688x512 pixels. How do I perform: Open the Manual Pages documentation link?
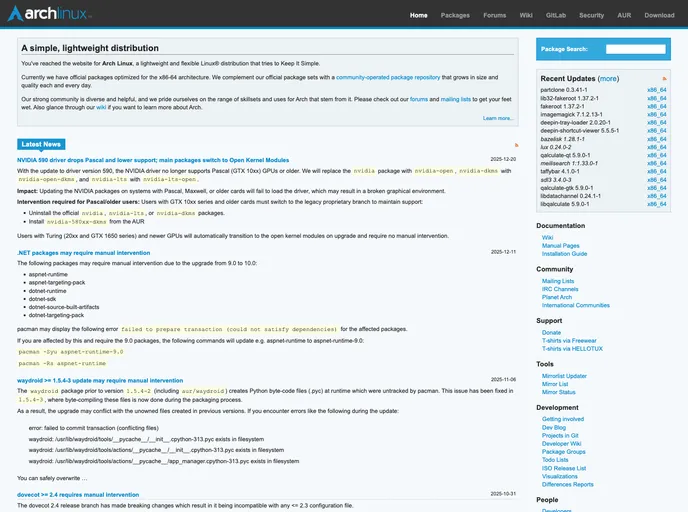tap(560, 246)
